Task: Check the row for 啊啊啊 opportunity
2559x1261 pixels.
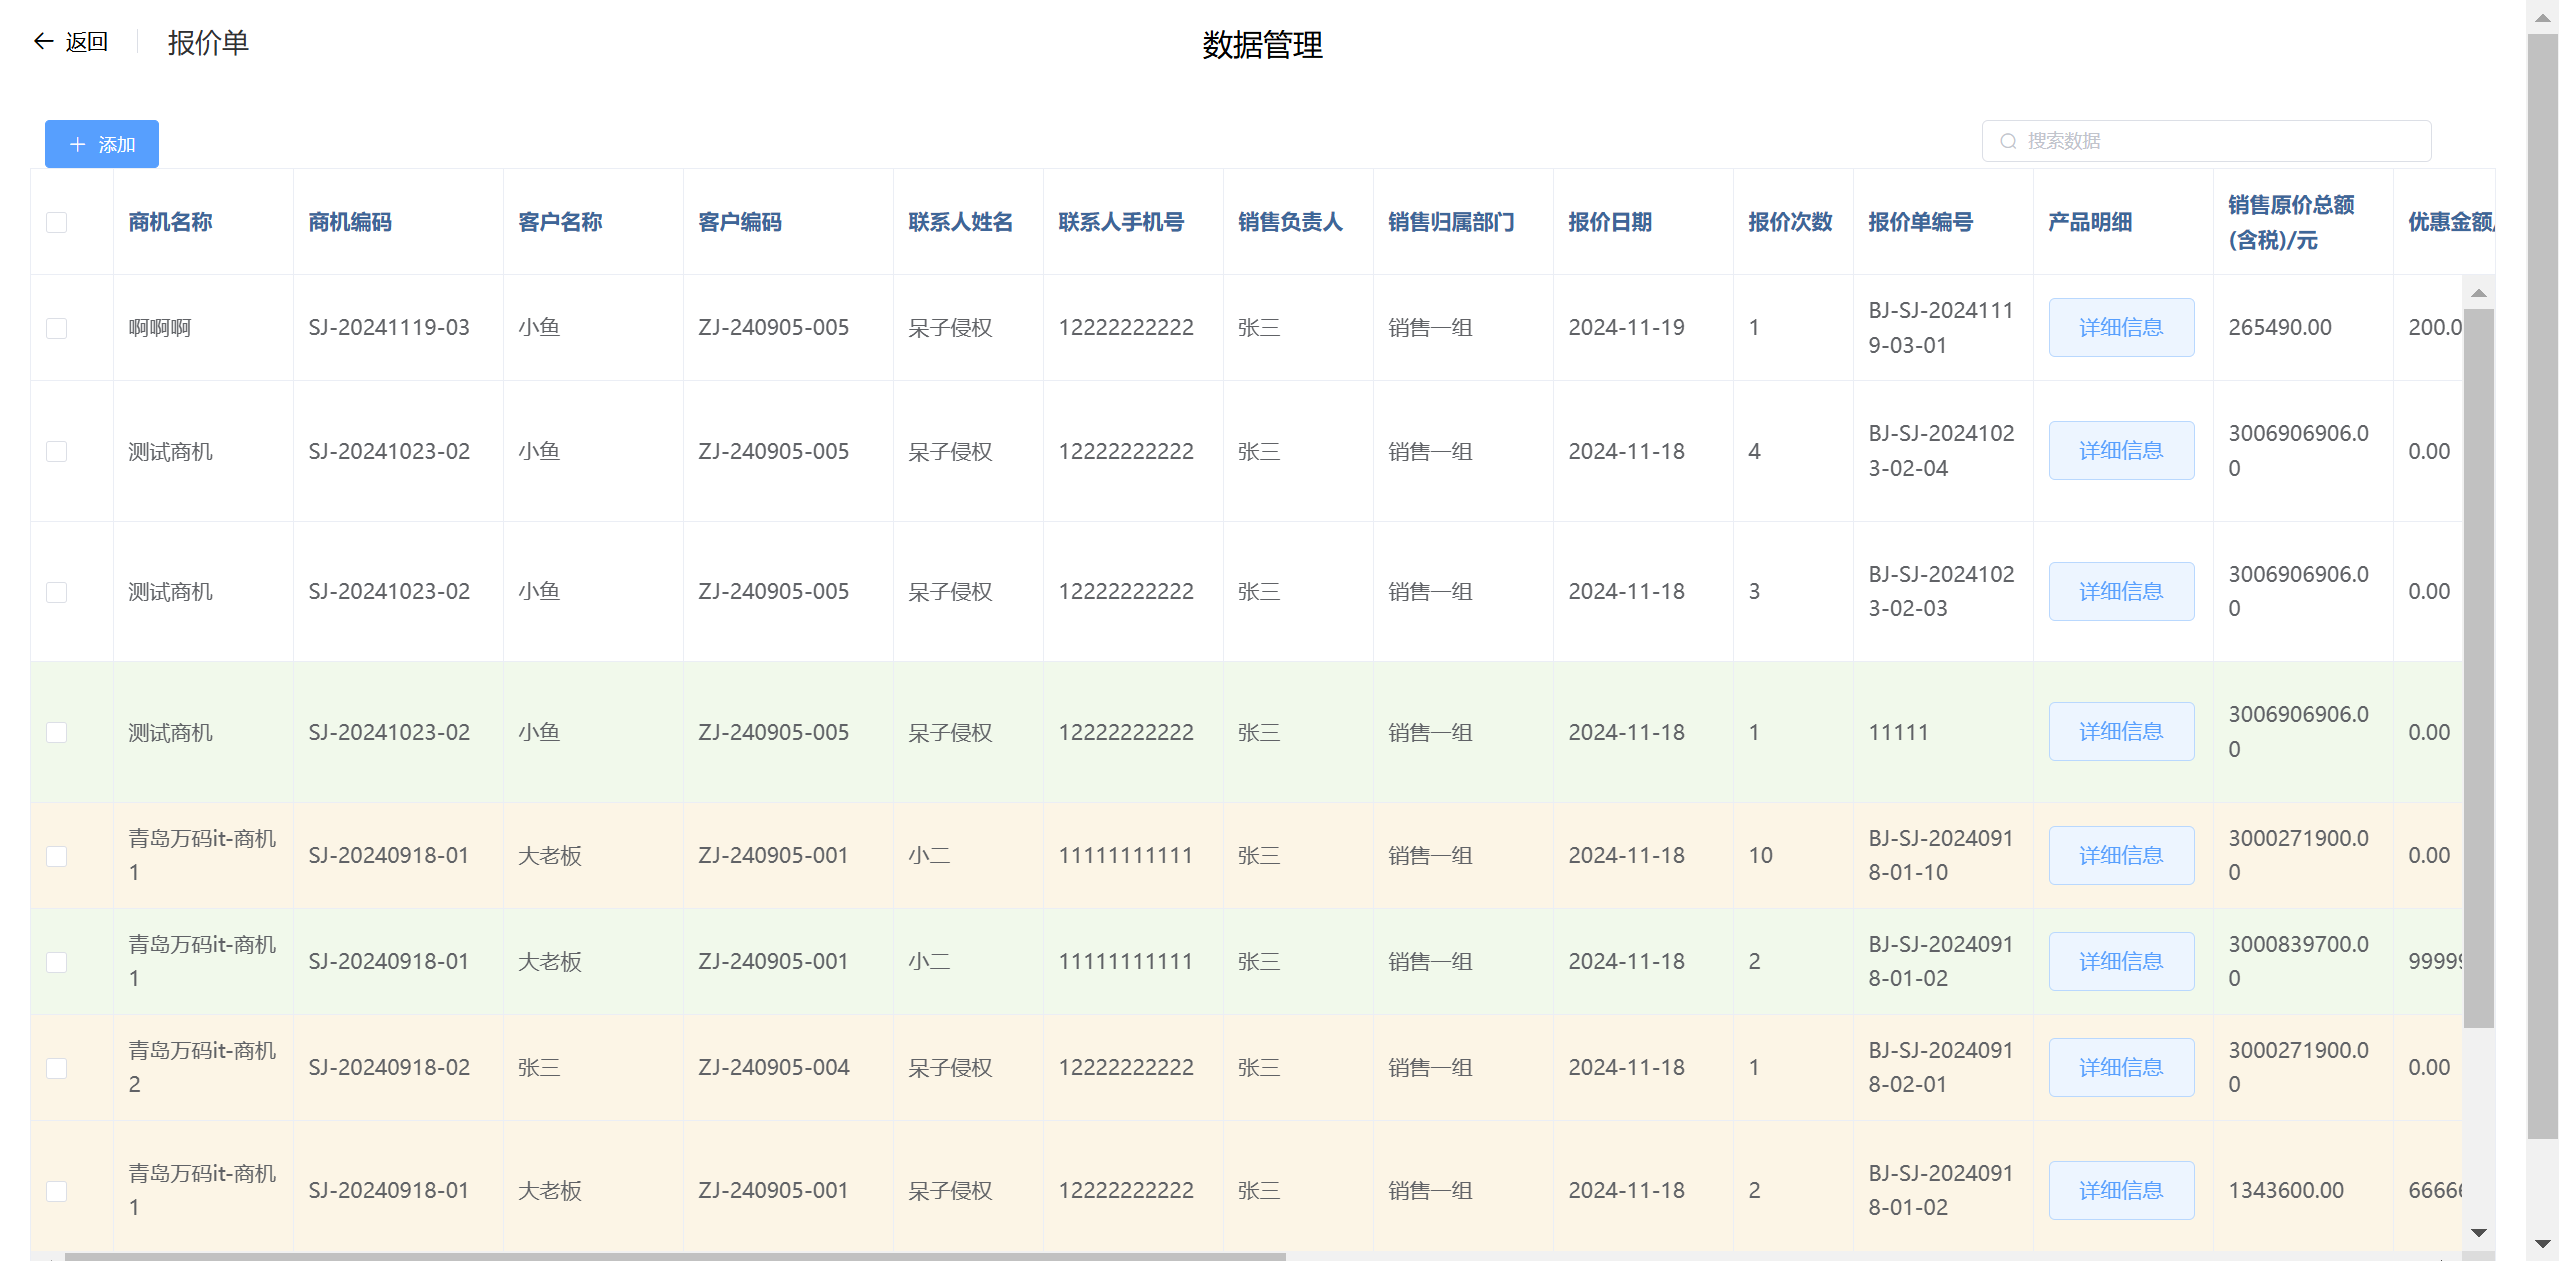Action: [57, 328]
